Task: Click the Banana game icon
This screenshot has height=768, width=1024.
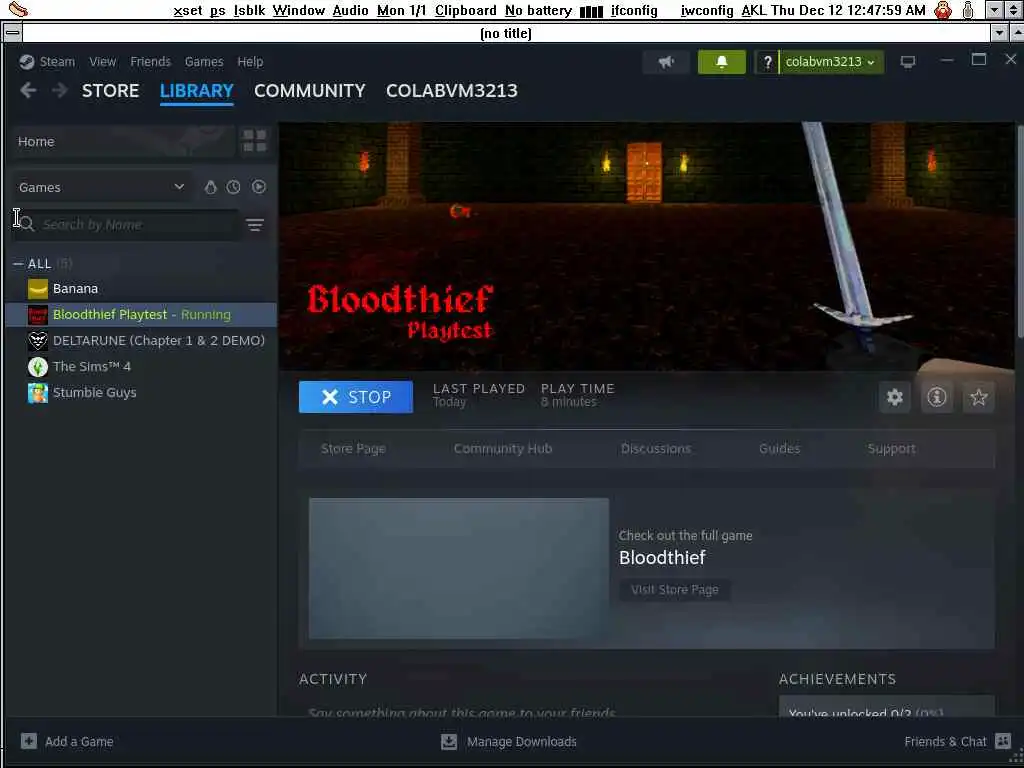Action: [x=38, y=289]
